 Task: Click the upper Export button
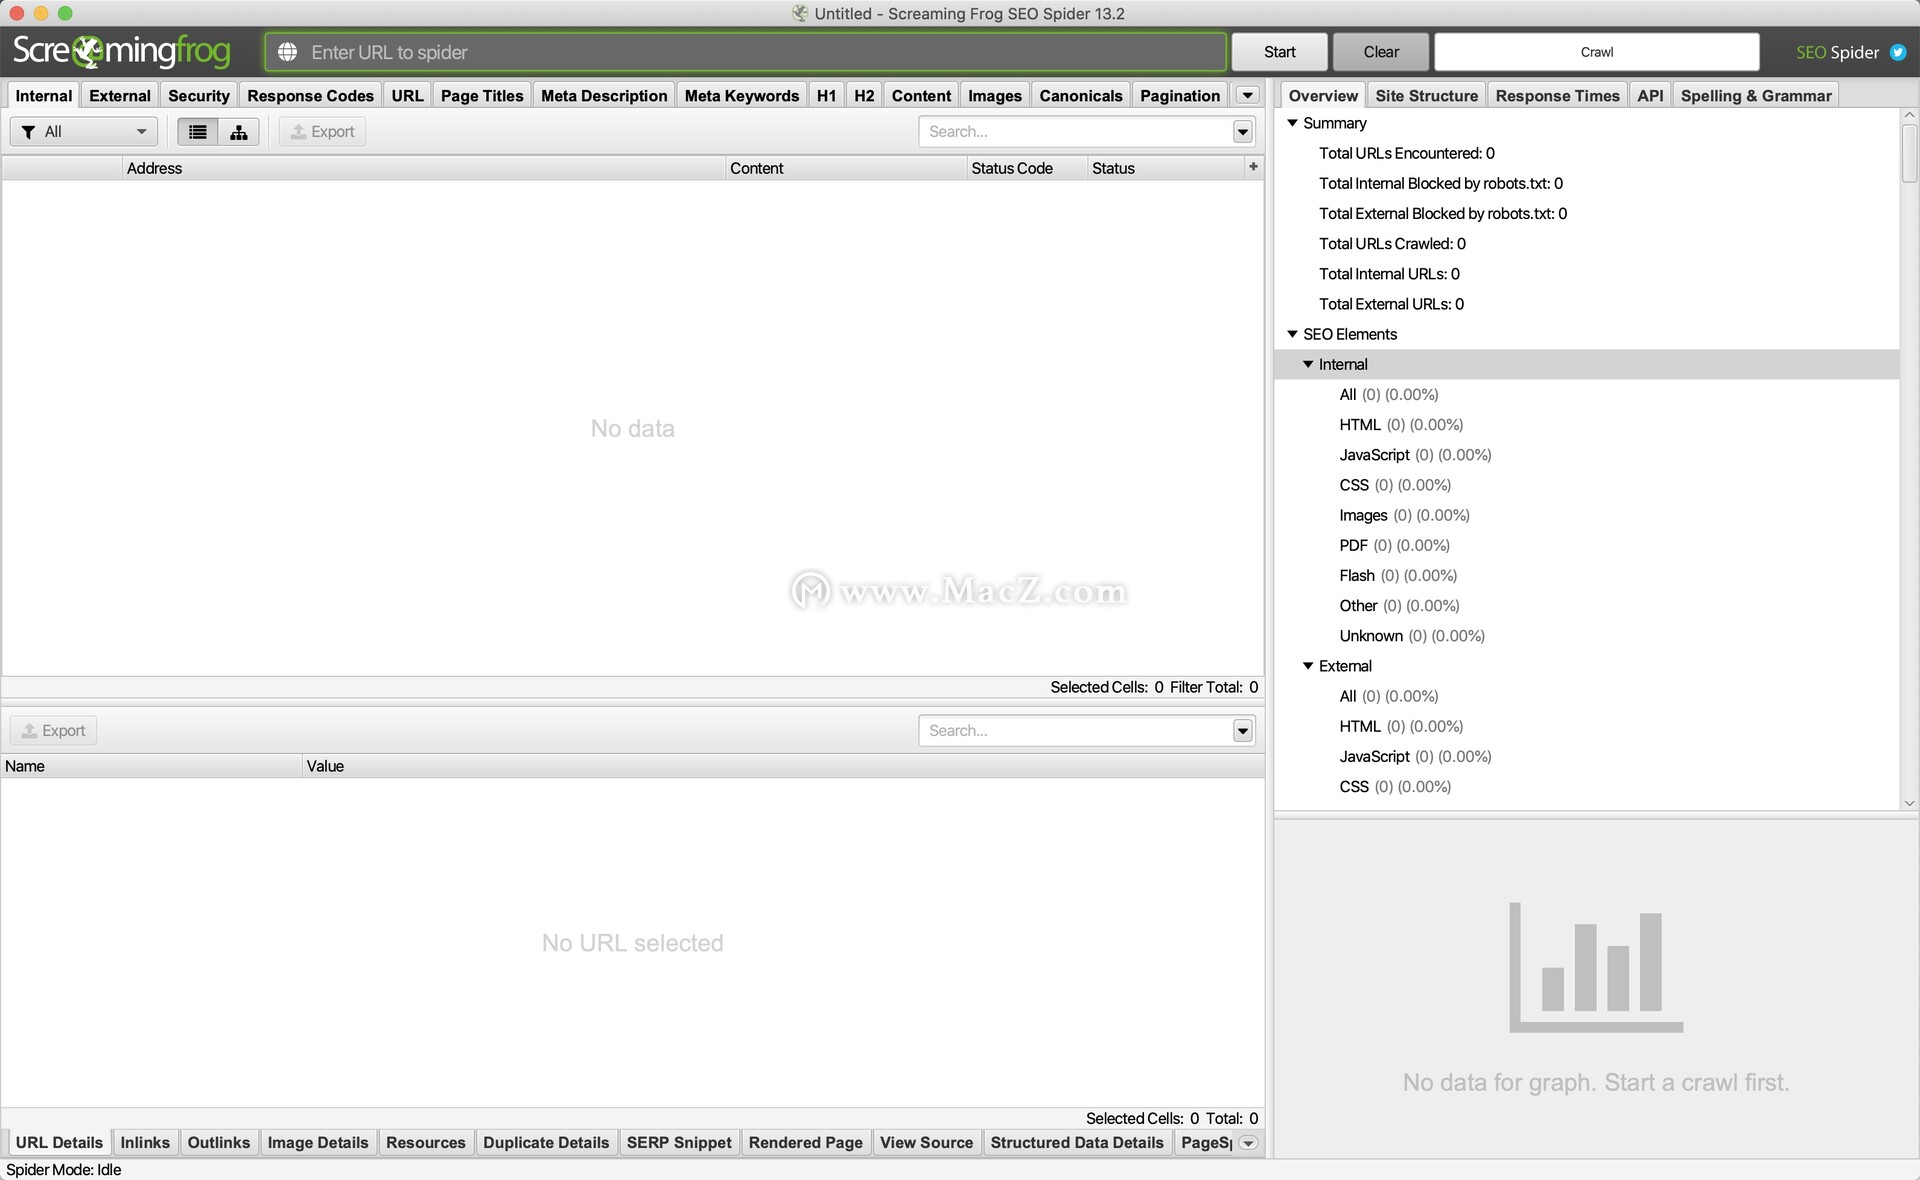point(322,132)
